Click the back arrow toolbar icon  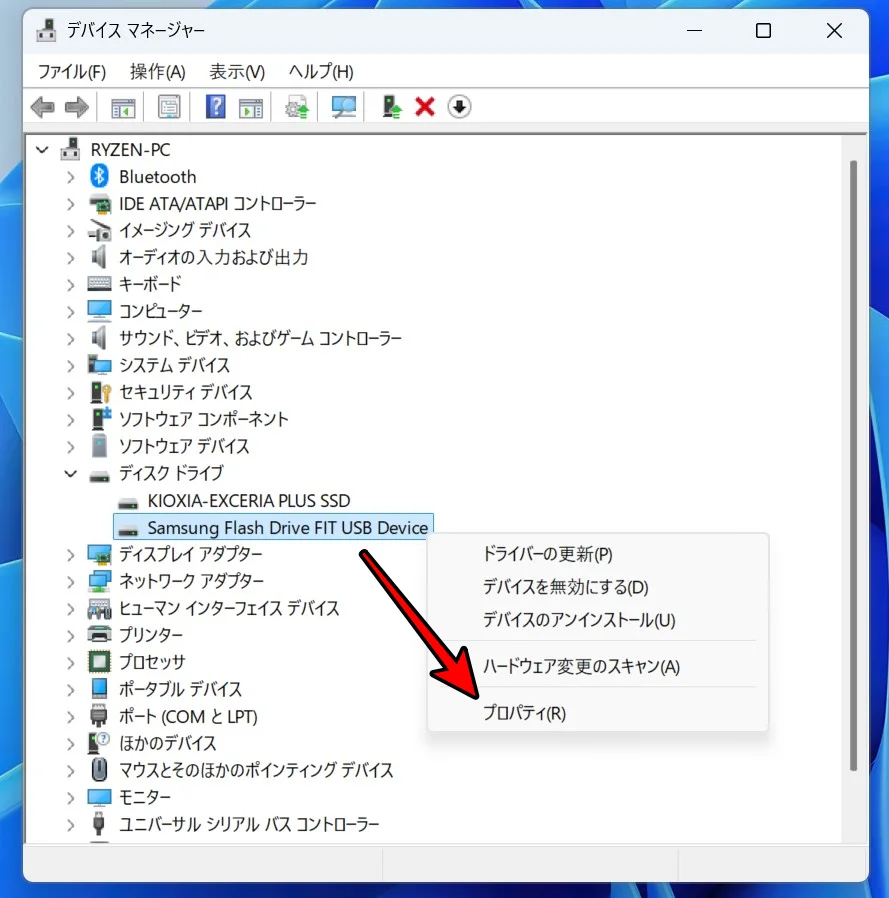42,107
